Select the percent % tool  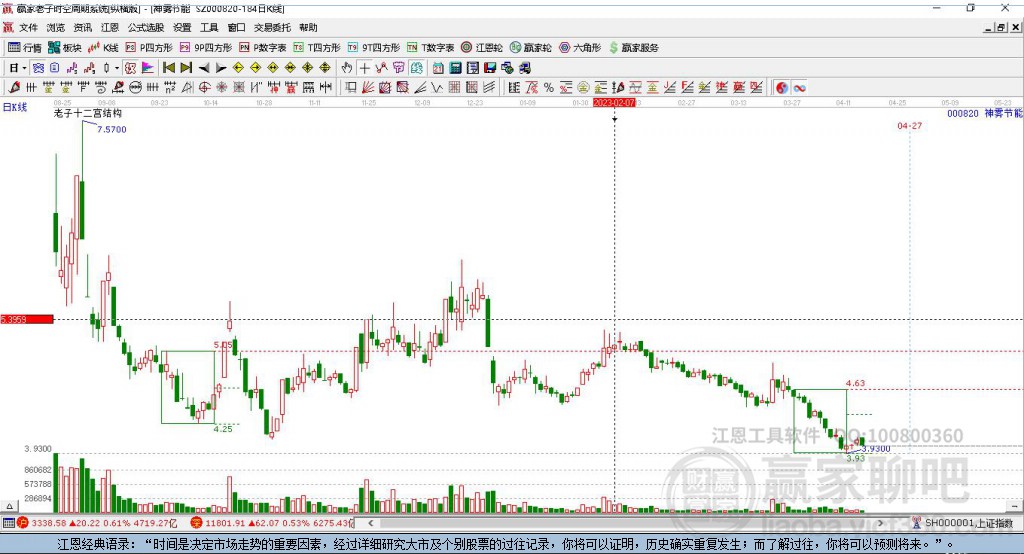[x=549, y=88]
